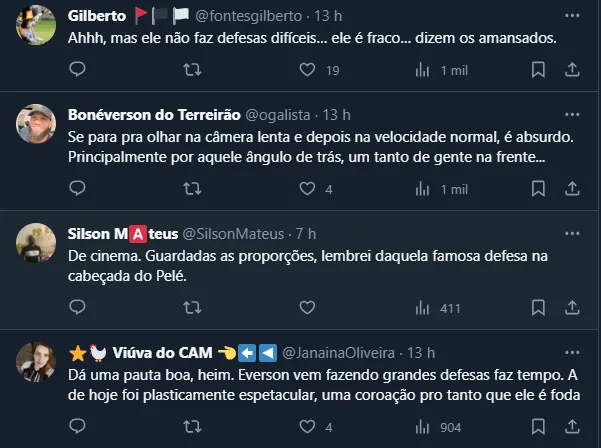Open Bonéverson do Terreirão's avatar

click(36, 123)
